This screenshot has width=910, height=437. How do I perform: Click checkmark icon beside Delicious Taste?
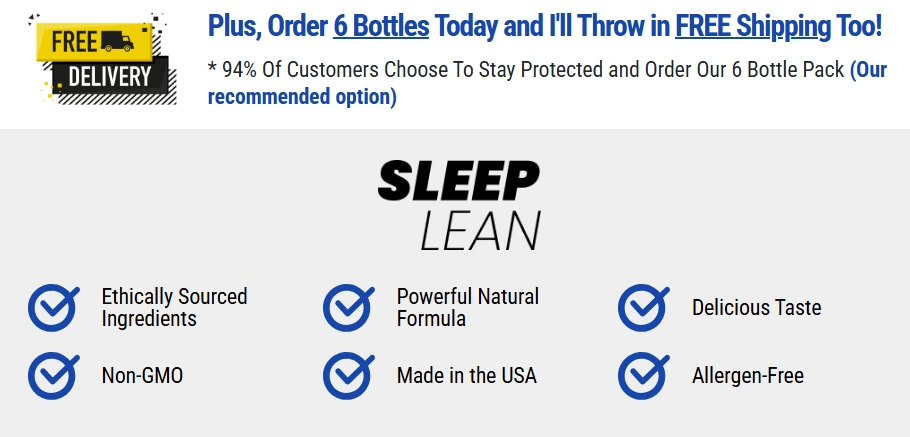pyautogui.click(x=643, y=308)
